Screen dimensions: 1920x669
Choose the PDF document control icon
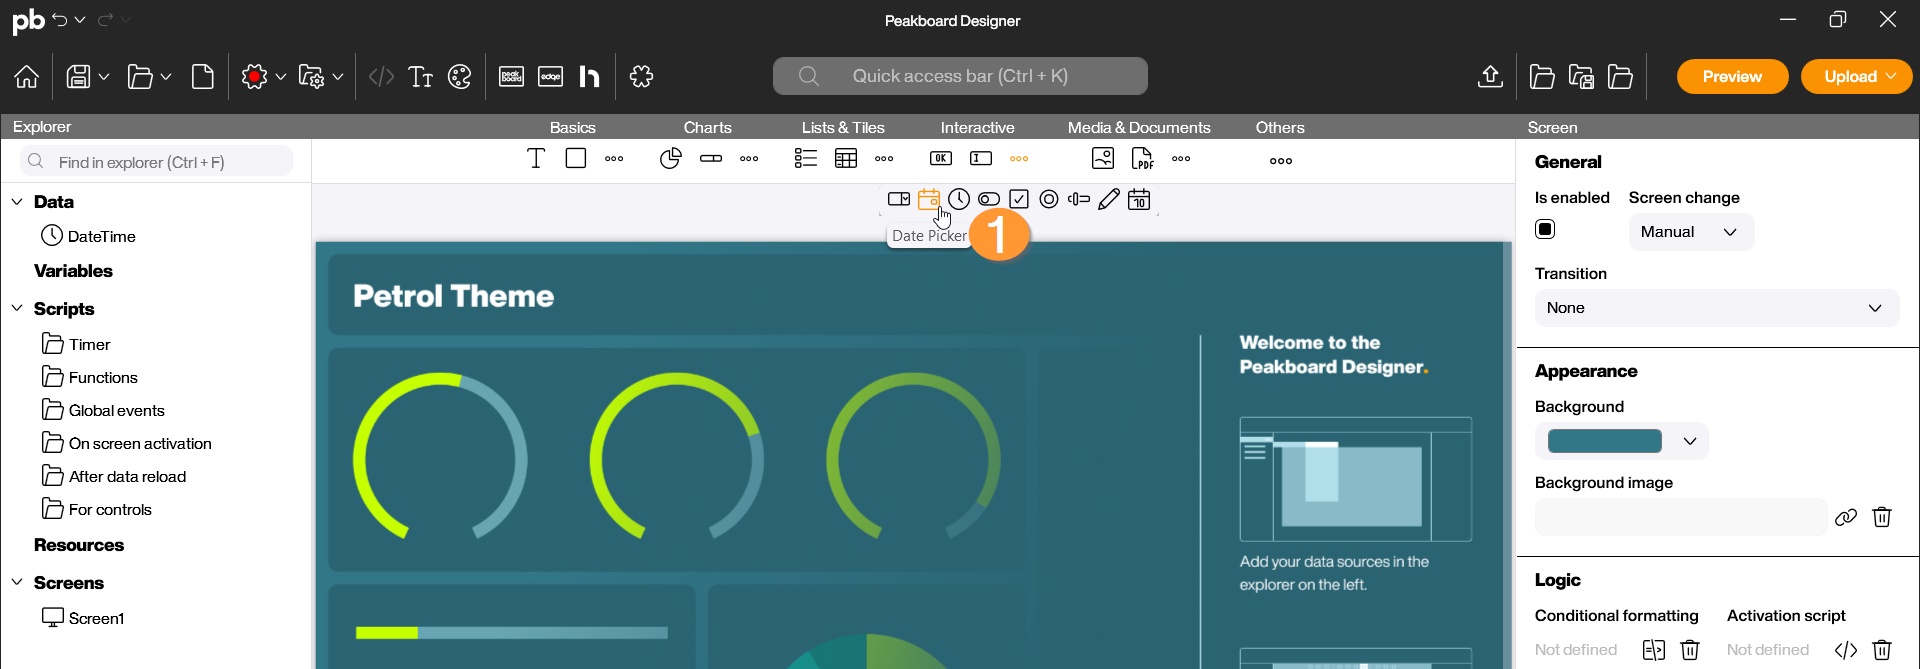pyautogui.click(x=1142, y=159)
